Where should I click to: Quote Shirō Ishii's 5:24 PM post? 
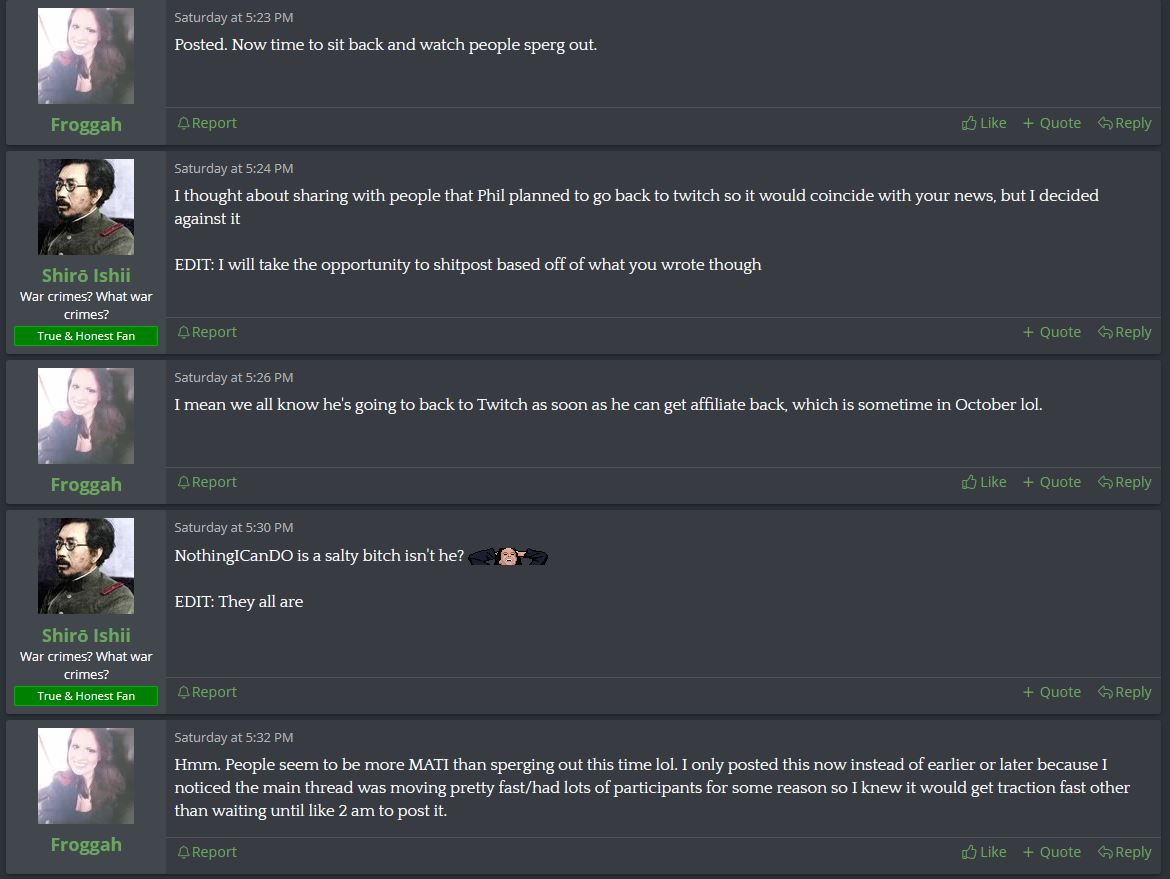pos(1051,332)
